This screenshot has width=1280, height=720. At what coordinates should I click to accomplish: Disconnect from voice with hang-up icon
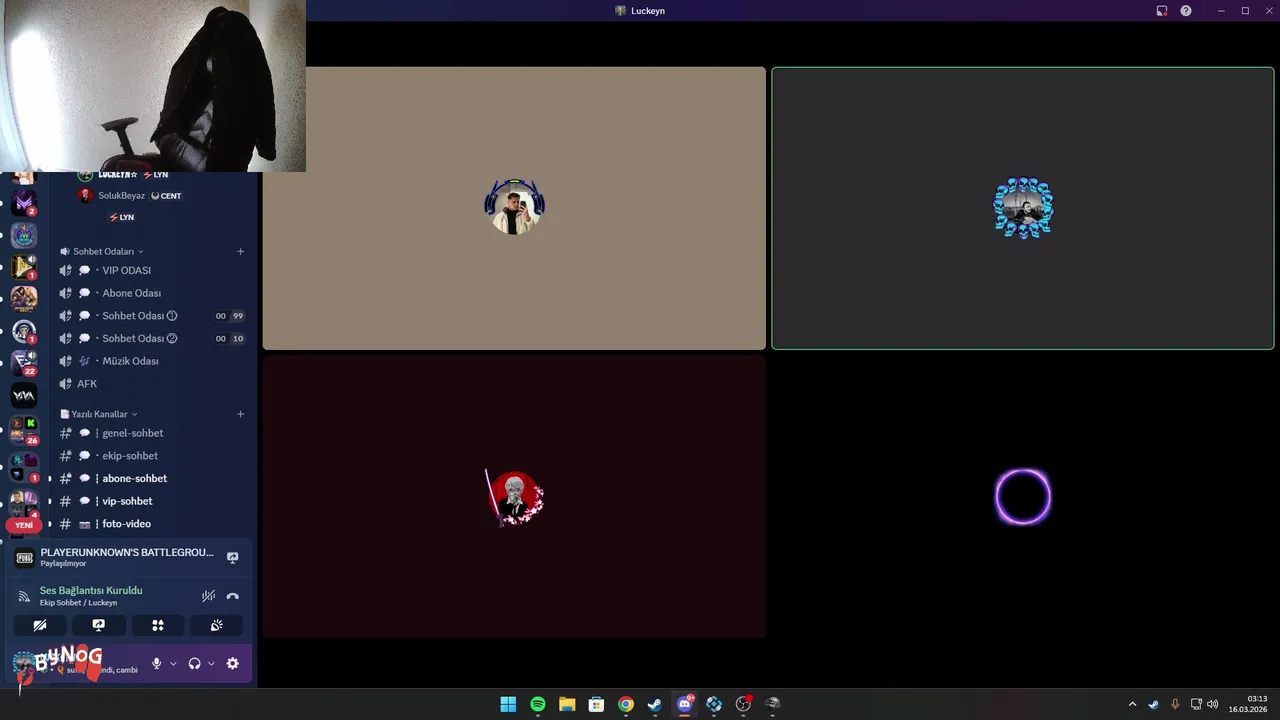pos(233,596)
